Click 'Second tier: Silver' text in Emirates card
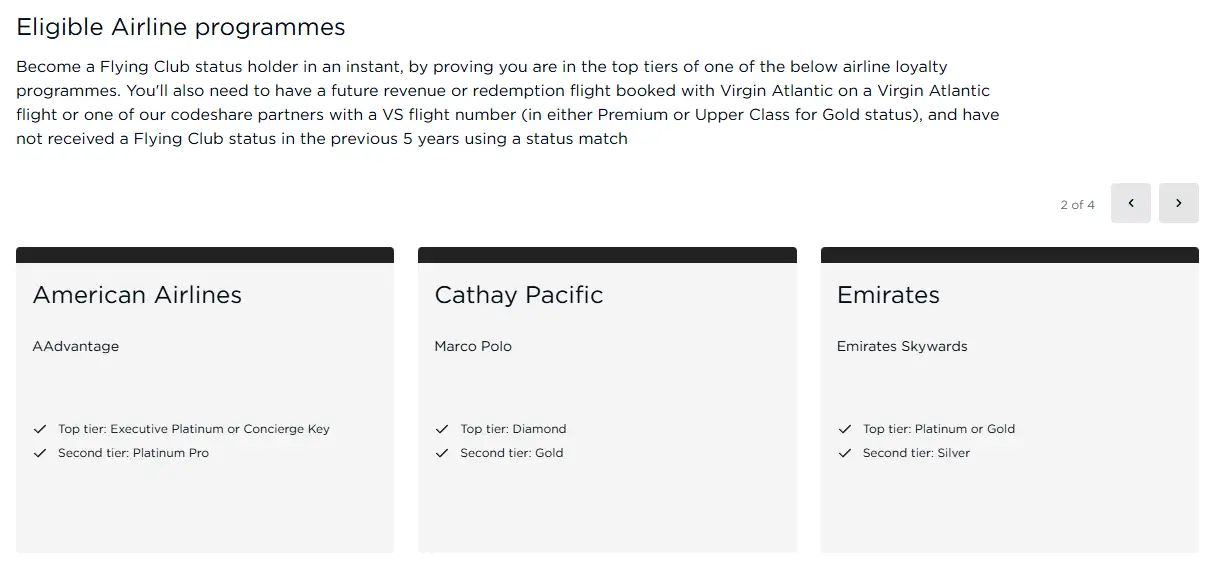 [916, 453]
